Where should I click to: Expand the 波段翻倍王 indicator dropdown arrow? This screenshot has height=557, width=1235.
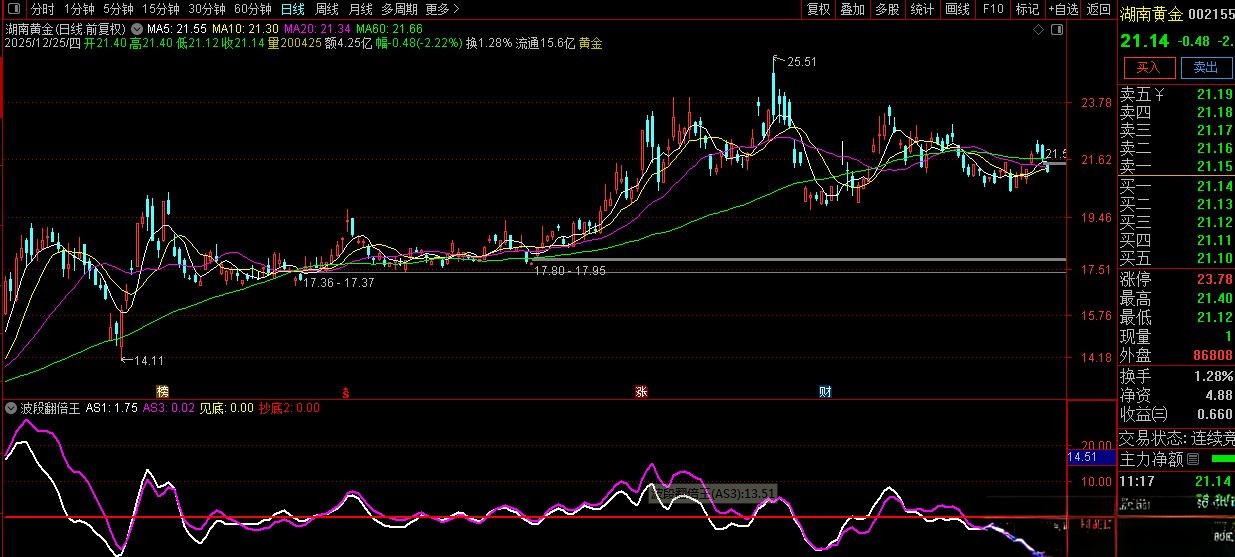coord(11,408)
